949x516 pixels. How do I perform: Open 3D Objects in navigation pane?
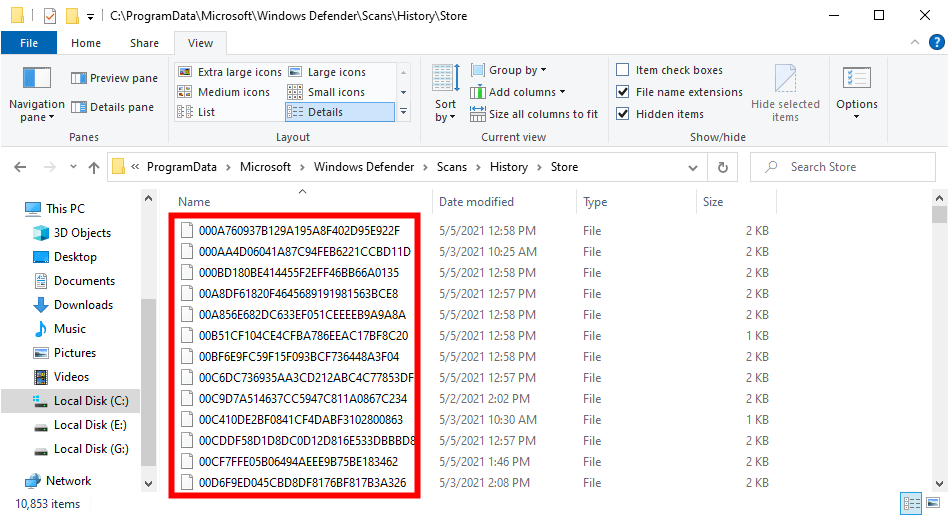(x=82, y=233)
